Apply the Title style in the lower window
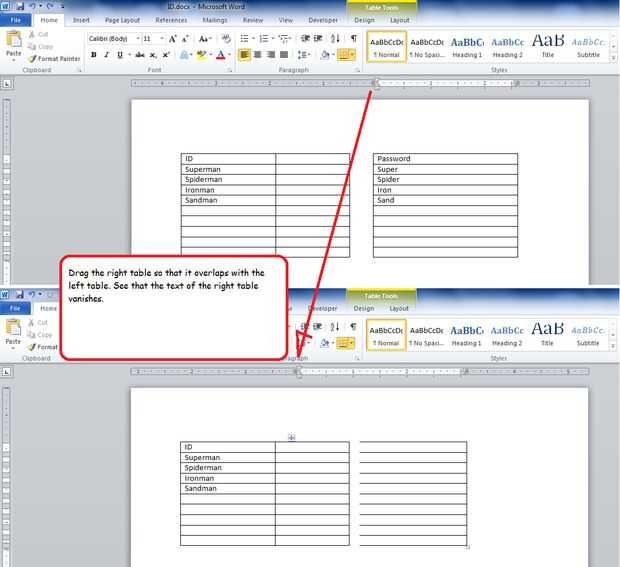This screenshot has height=567, width=620. click(548, 335)
